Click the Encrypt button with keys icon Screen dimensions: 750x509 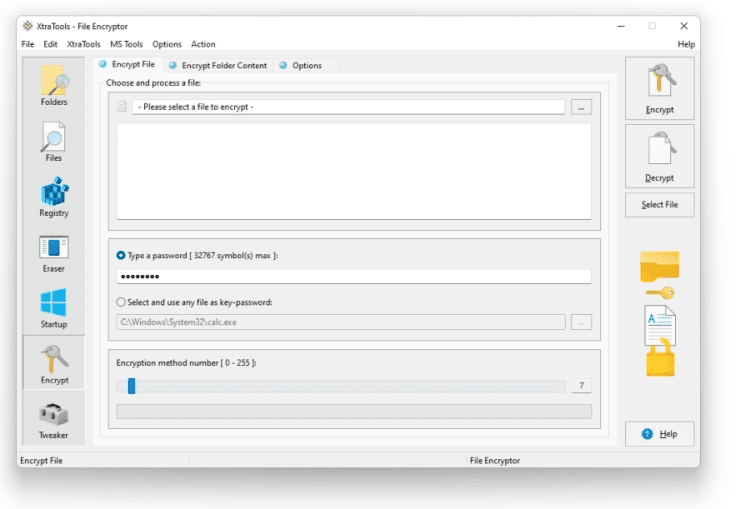659,89
